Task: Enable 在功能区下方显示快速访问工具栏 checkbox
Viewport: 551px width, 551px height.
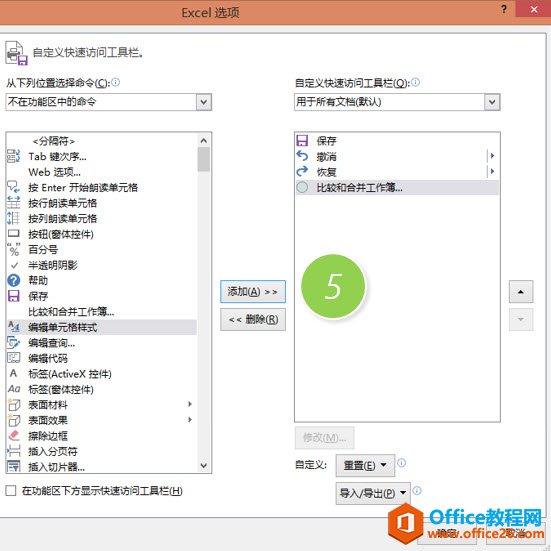Action: [11, 491]
